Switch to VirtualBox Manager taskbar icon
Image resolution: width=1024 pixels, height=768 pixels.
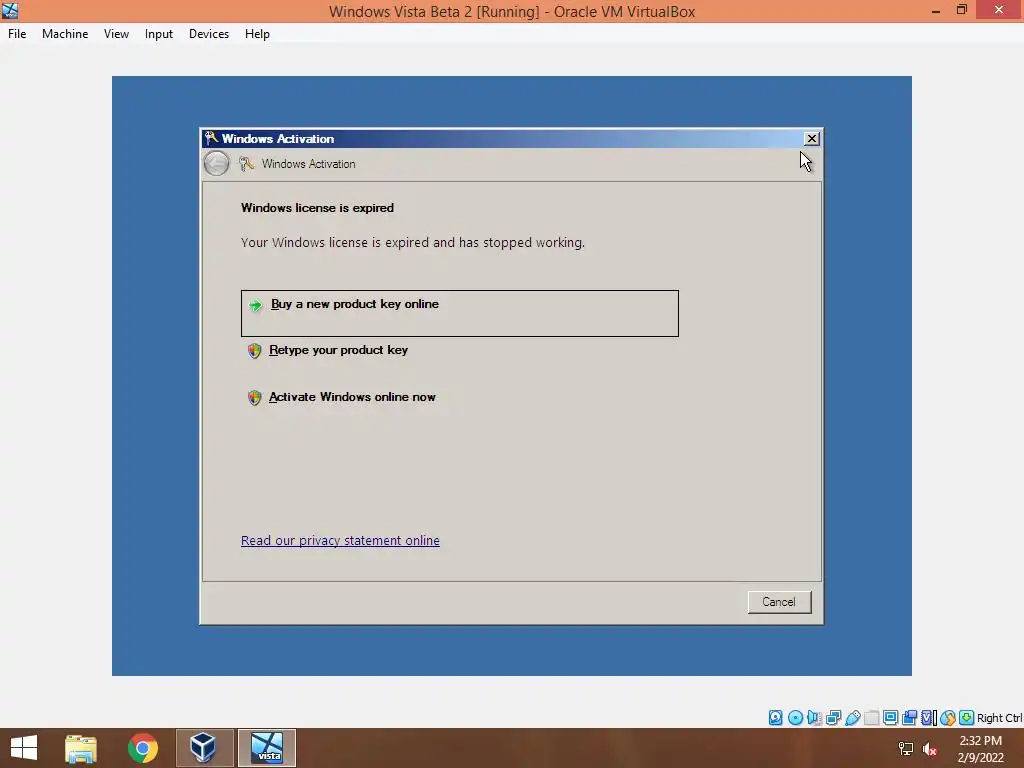point(204,748)
